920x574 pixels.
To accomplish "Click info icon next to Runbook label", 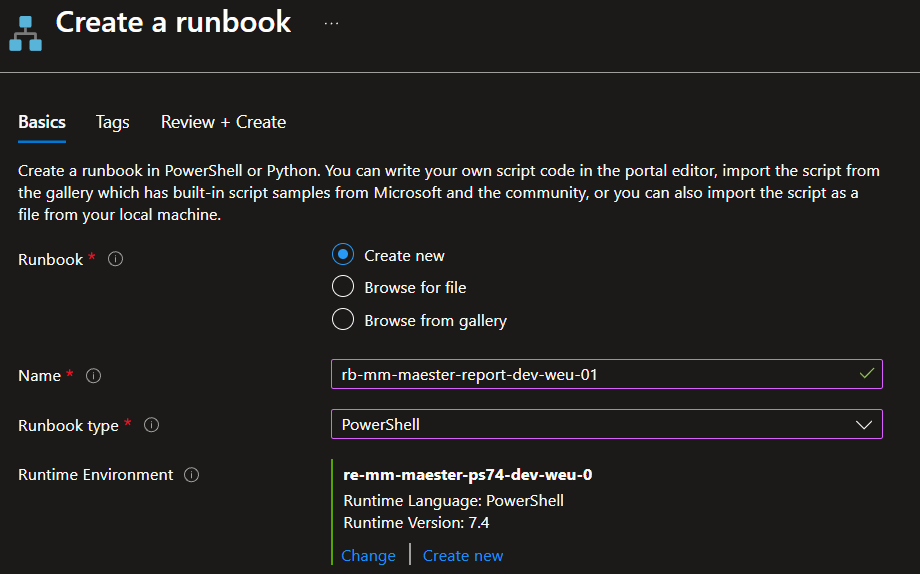I will pos(116,259).
